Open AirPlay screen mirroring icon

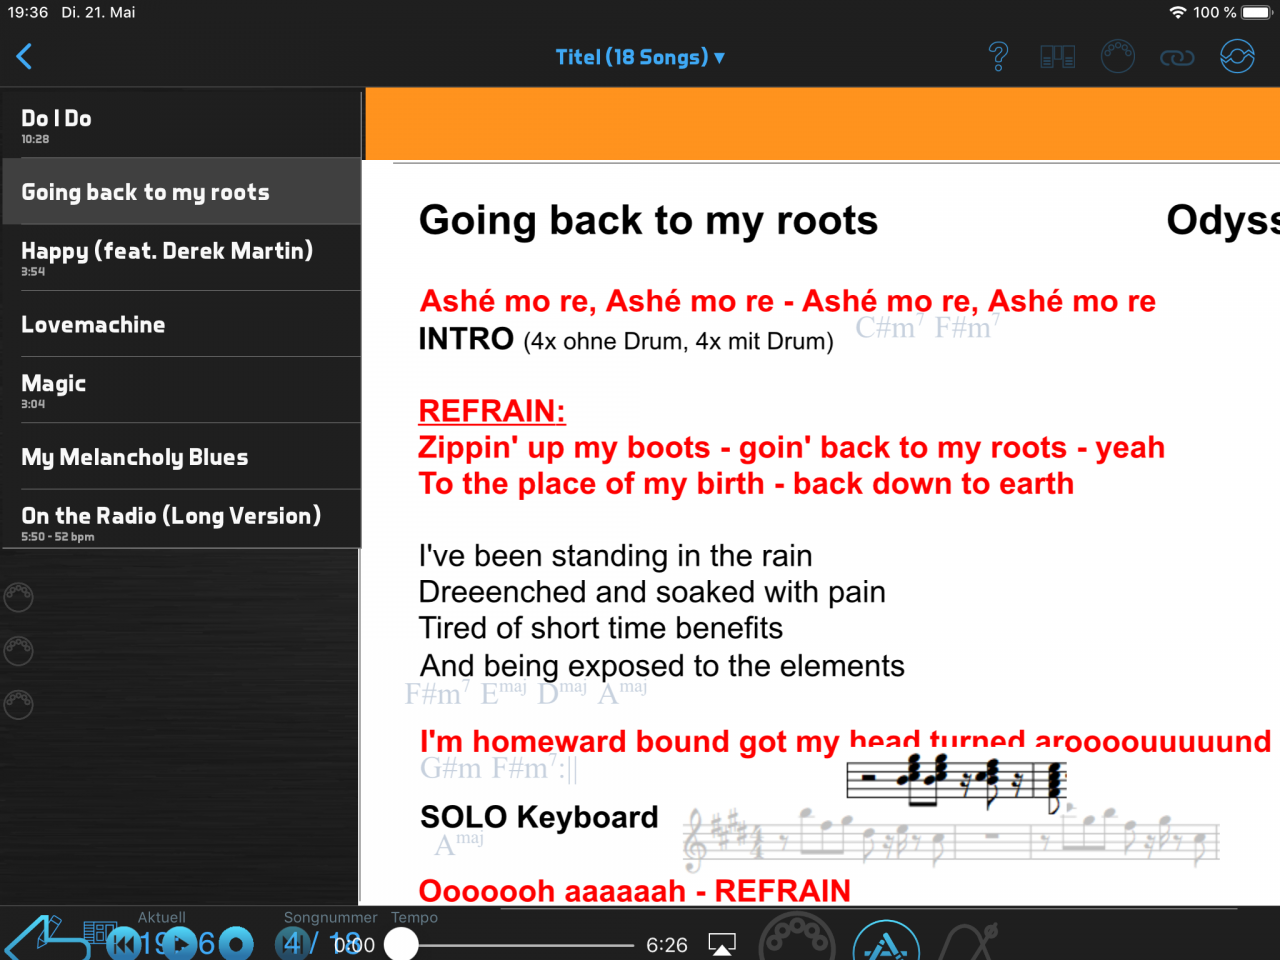[x=722, y=944]
